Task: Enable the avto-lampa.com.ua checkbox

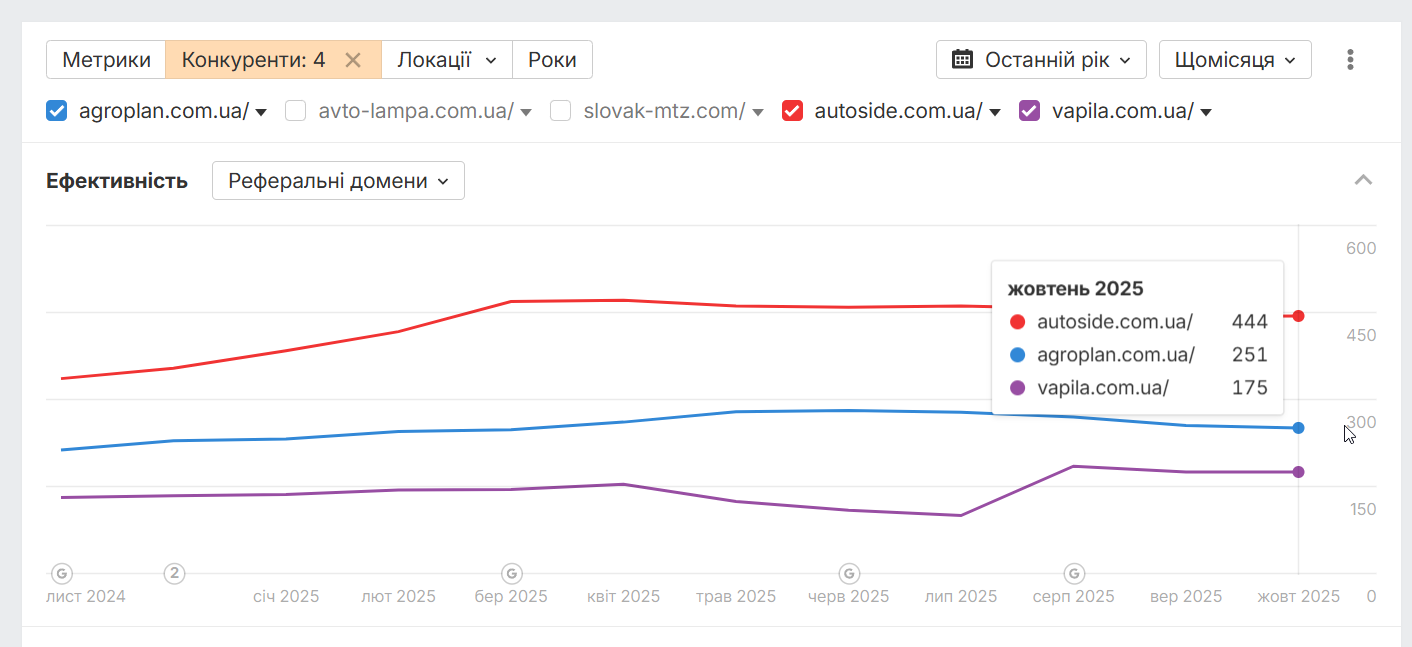Action: tap(295, 111)
